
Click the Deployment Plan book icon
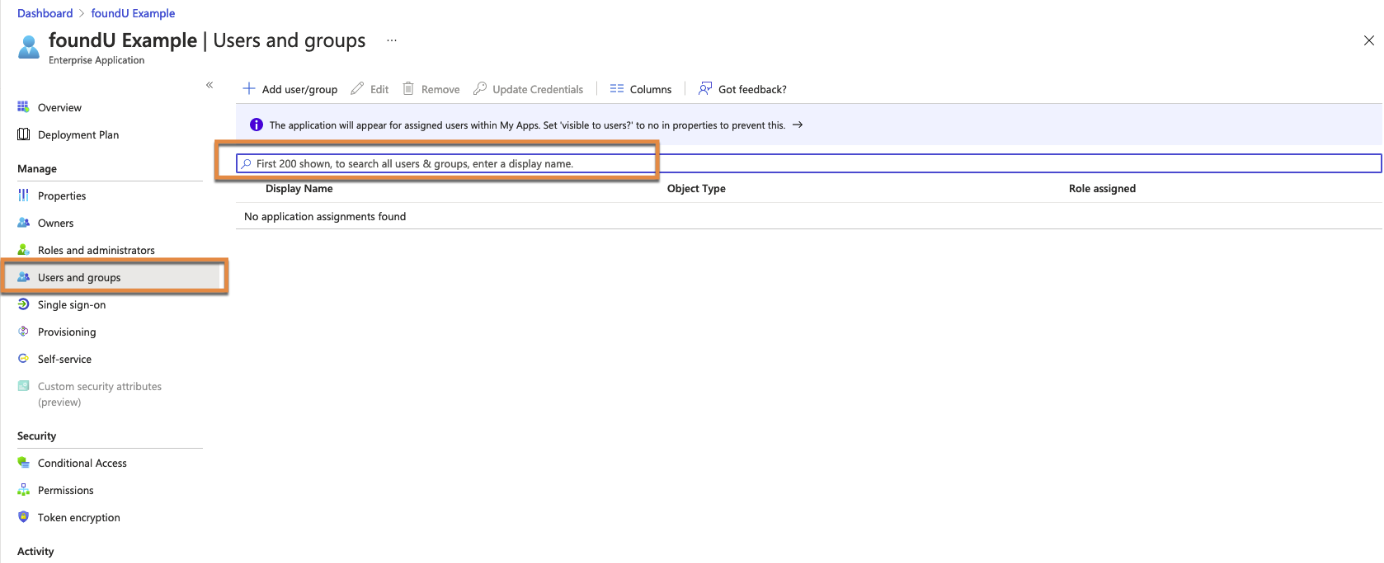click(x=23, y=135)
